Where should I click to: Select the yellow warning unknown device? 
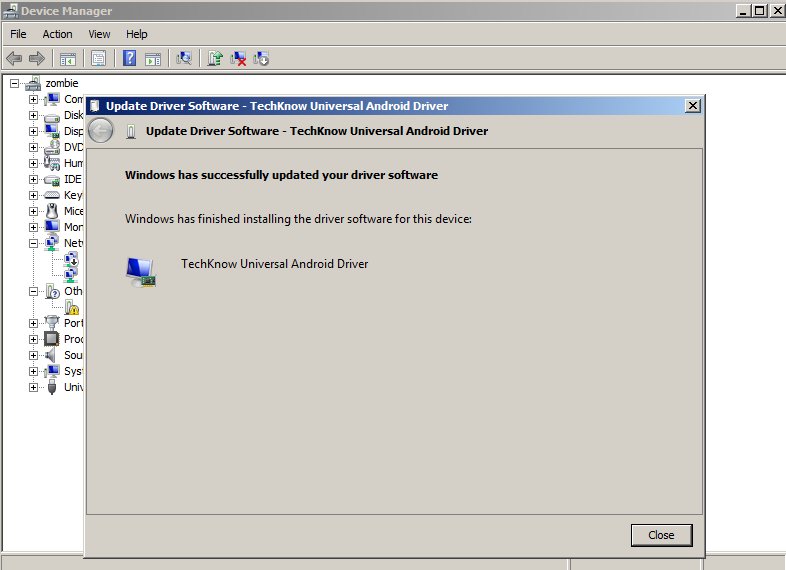pos(72,307)
